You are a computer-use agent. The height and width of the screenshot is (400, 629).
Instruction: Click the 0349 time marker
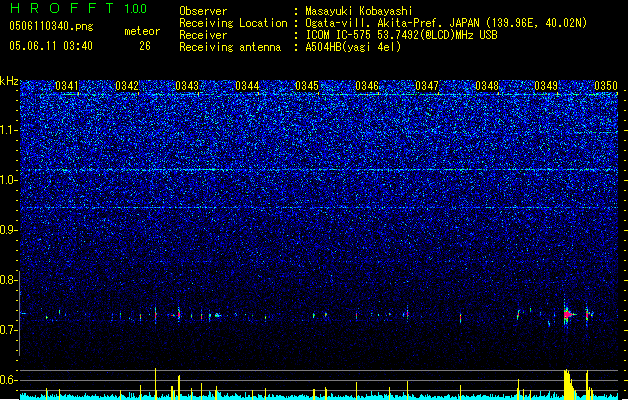coord(546,86)
